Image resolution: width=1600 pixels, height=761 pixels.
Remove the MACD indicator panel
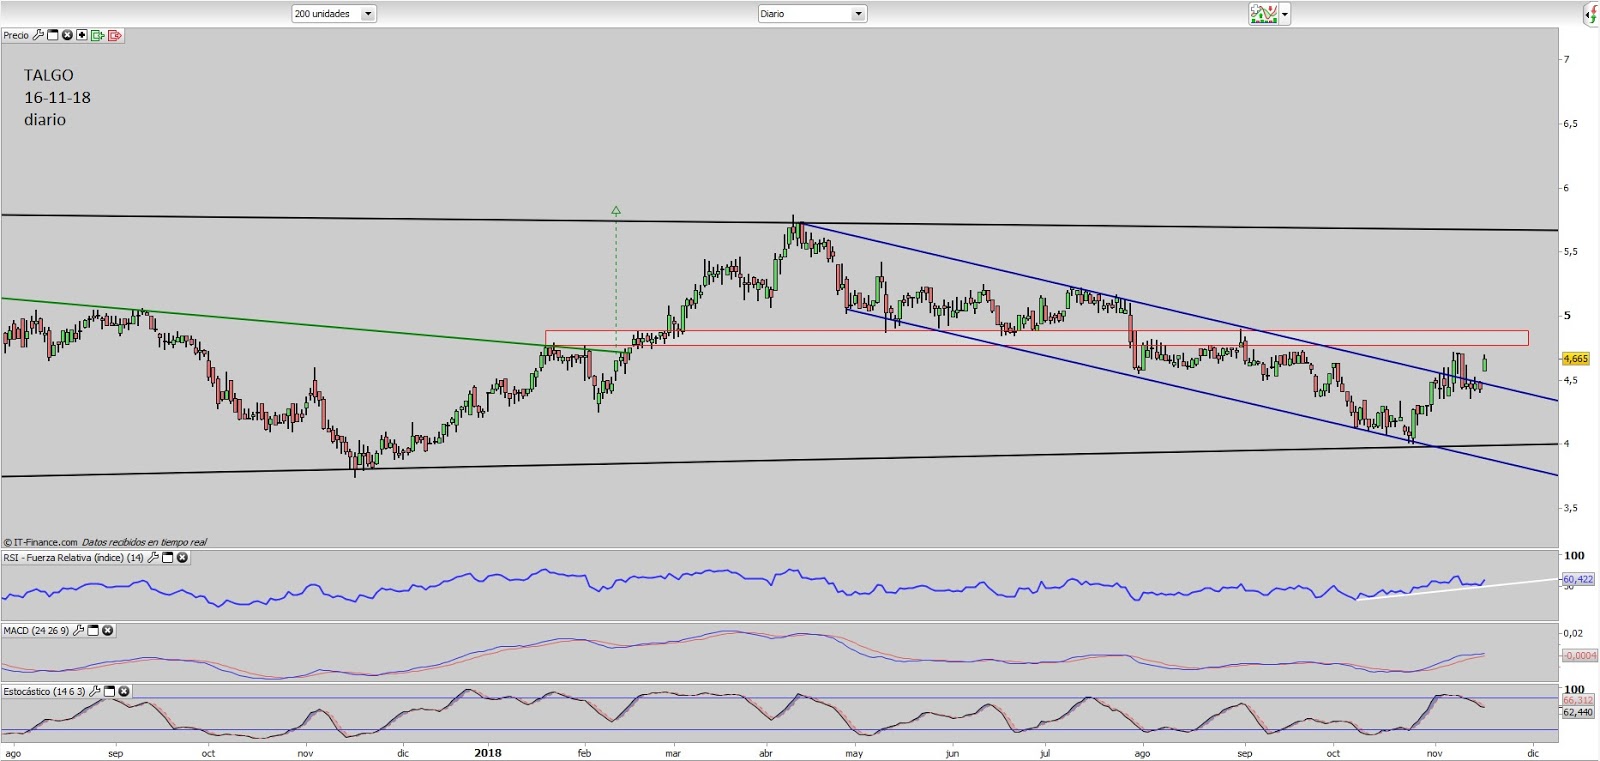tap(107, 631)
